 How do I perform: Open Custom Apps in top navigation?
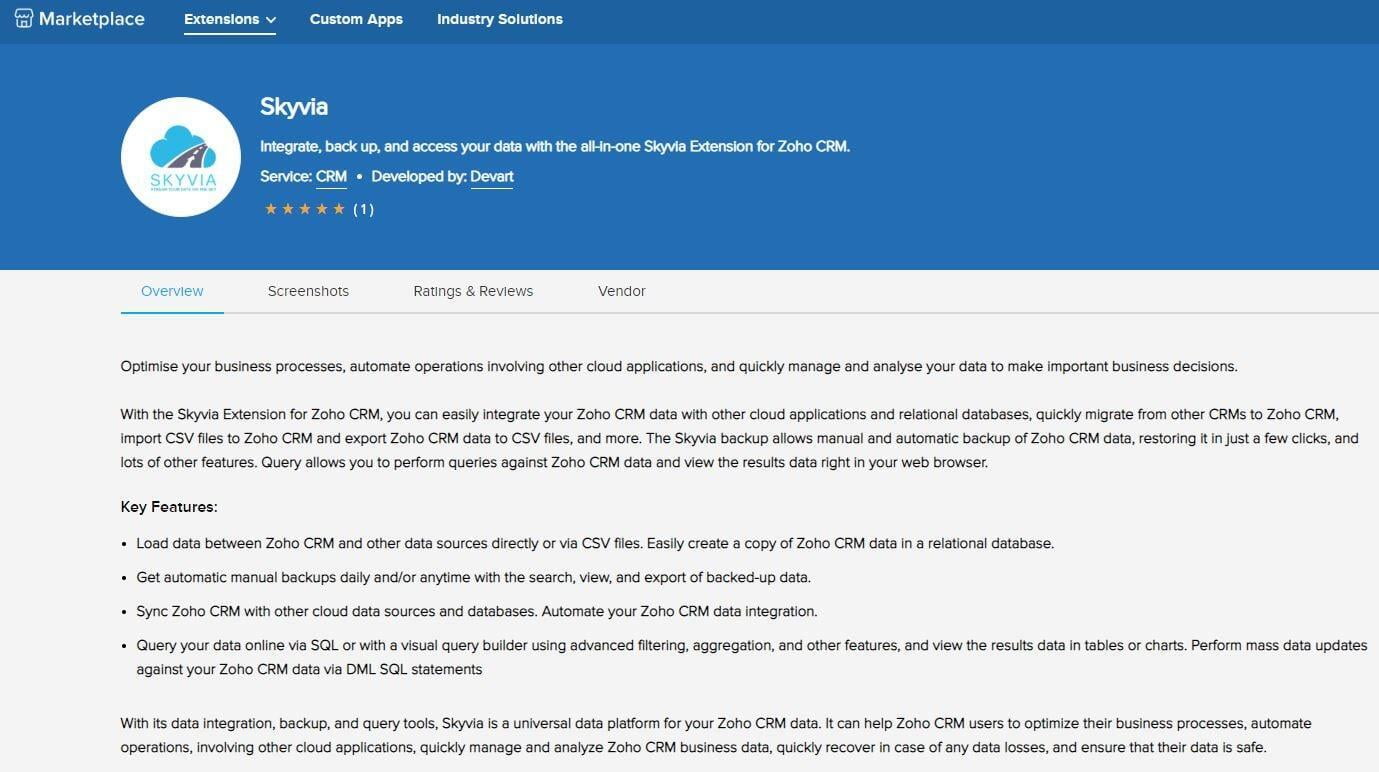point(356,19)
